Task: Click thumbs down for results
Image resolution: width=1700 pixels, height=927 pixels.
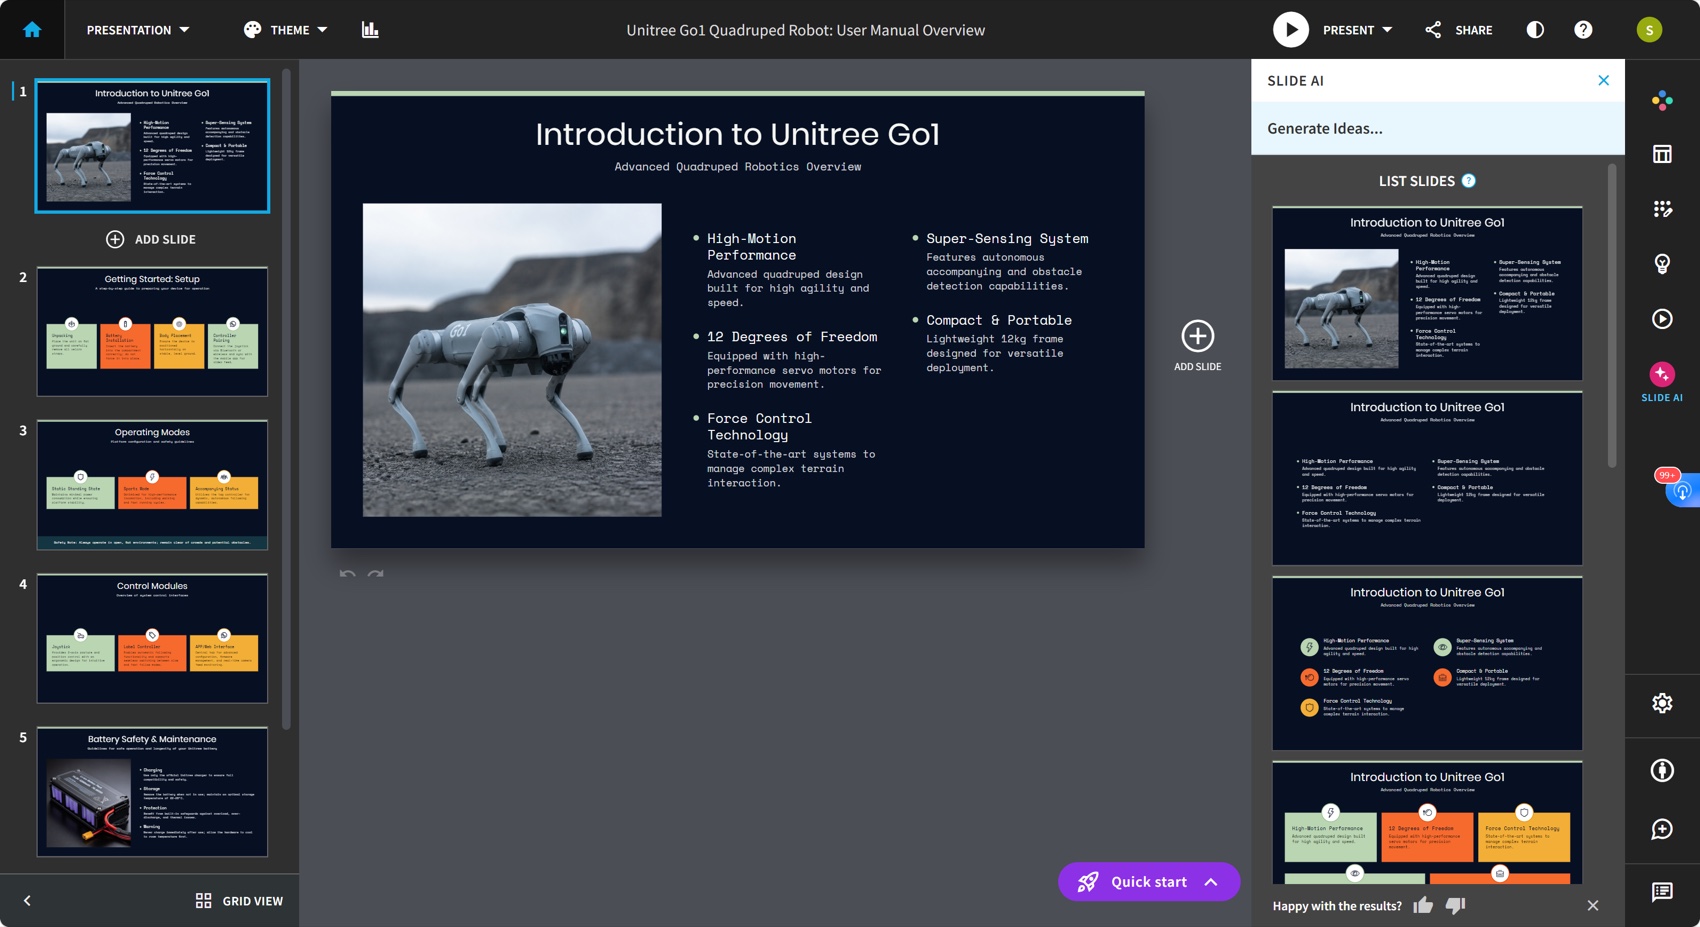Action: (x=1455, y=905)
